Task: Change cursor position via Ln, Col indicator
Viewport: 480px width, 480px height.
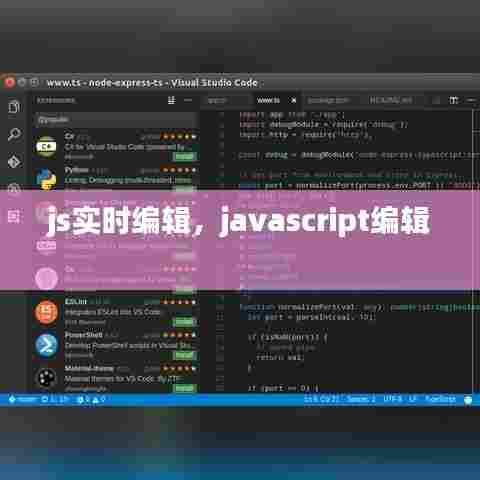Action: 322,399
